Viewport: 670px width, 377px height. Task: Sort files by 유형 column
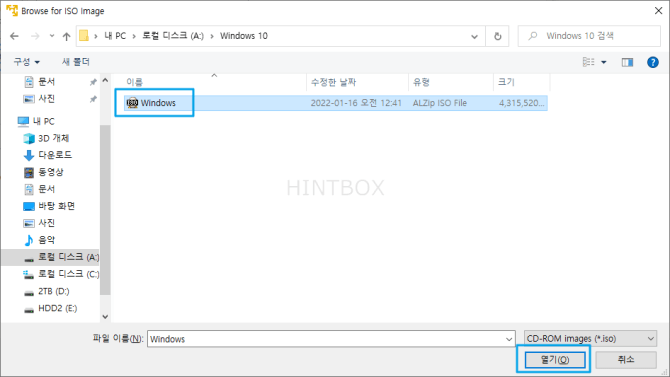pos(421,82)
